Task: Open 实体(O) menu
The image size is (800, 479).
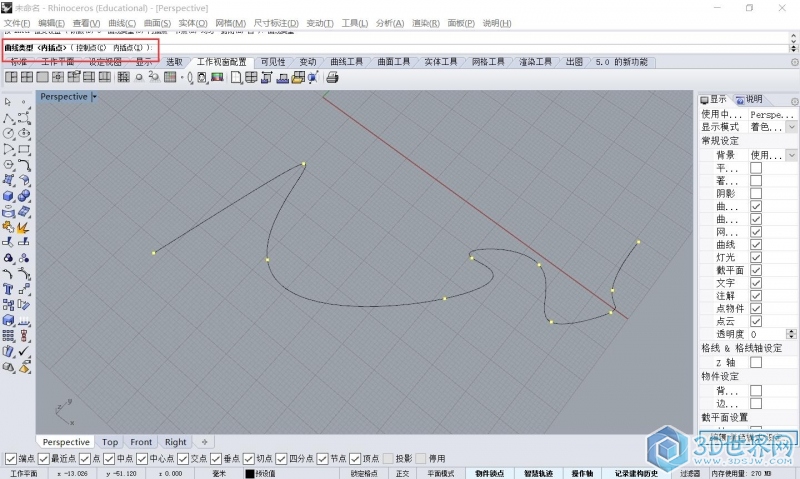Action: tap(193, 23)
